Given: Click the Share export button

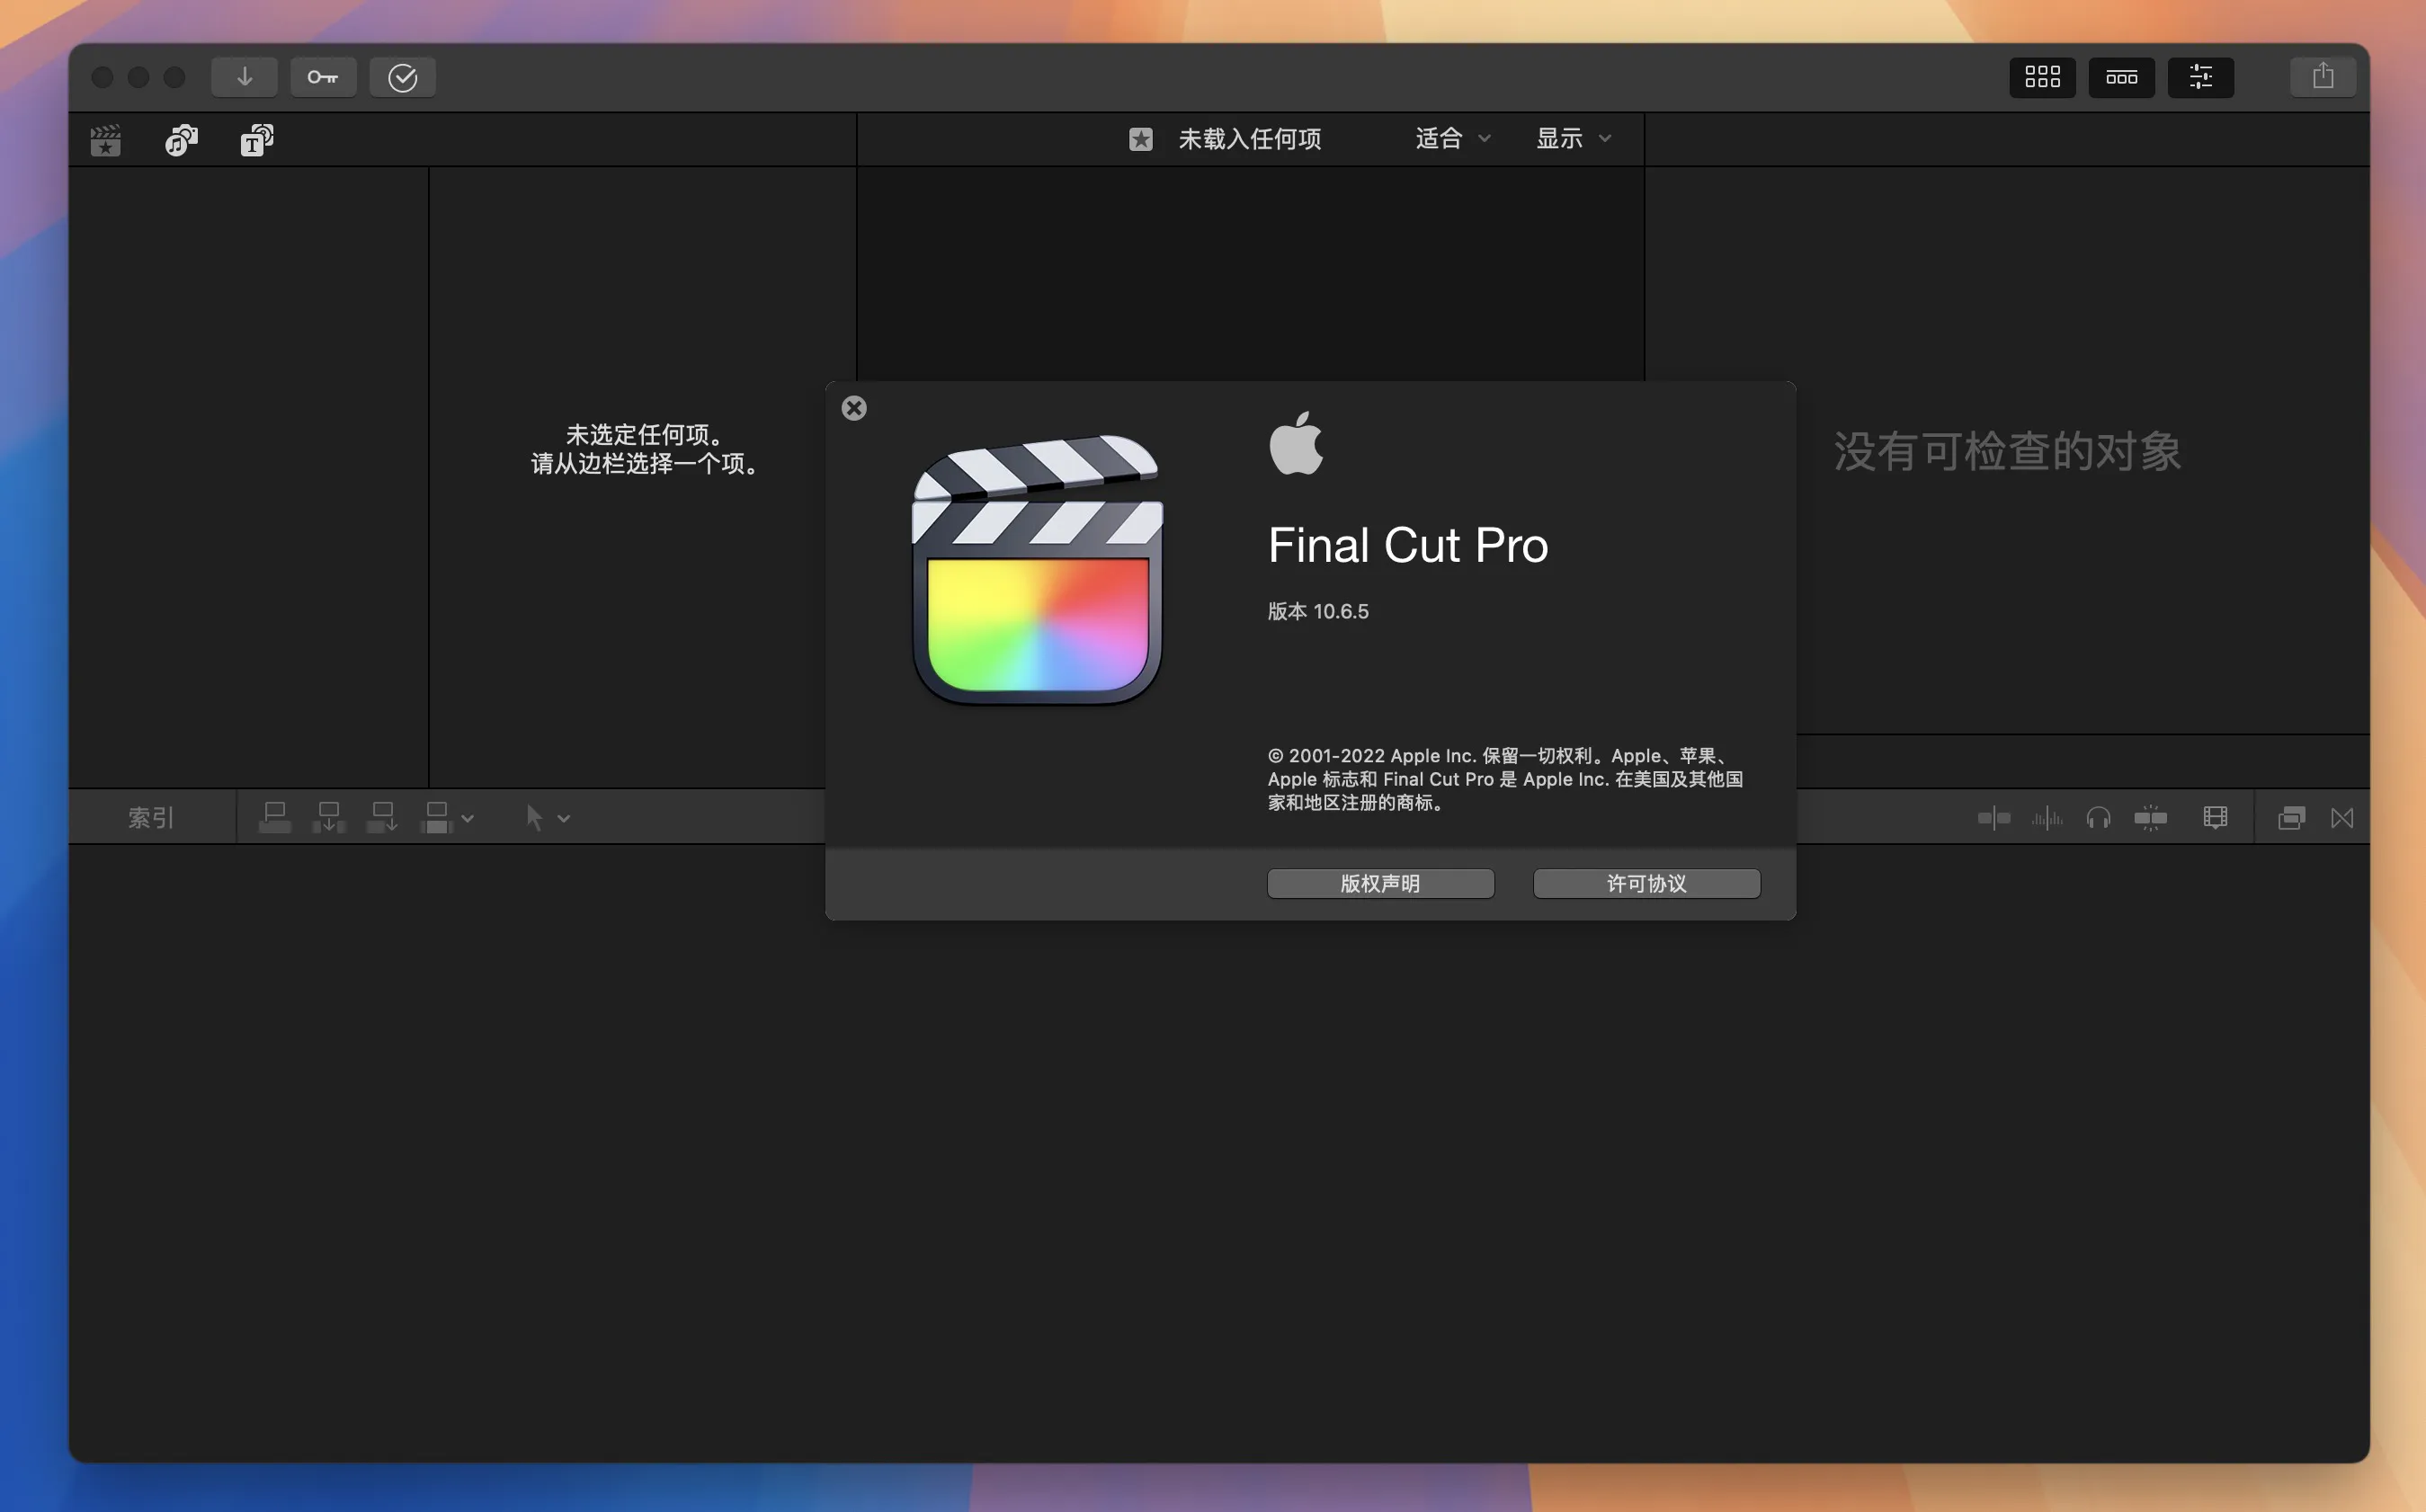Looking at the screenshot, I should (x=2323, y=77).
